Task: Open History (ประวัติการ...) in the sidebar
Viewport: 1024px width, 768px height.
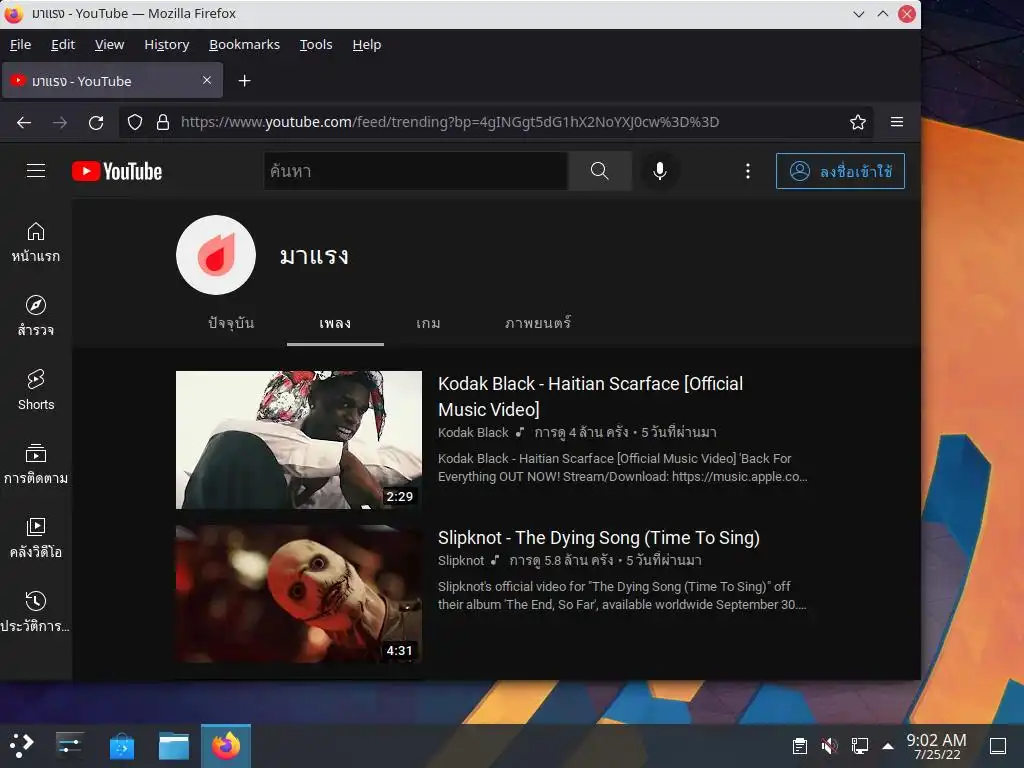Action: click(36, 611)
